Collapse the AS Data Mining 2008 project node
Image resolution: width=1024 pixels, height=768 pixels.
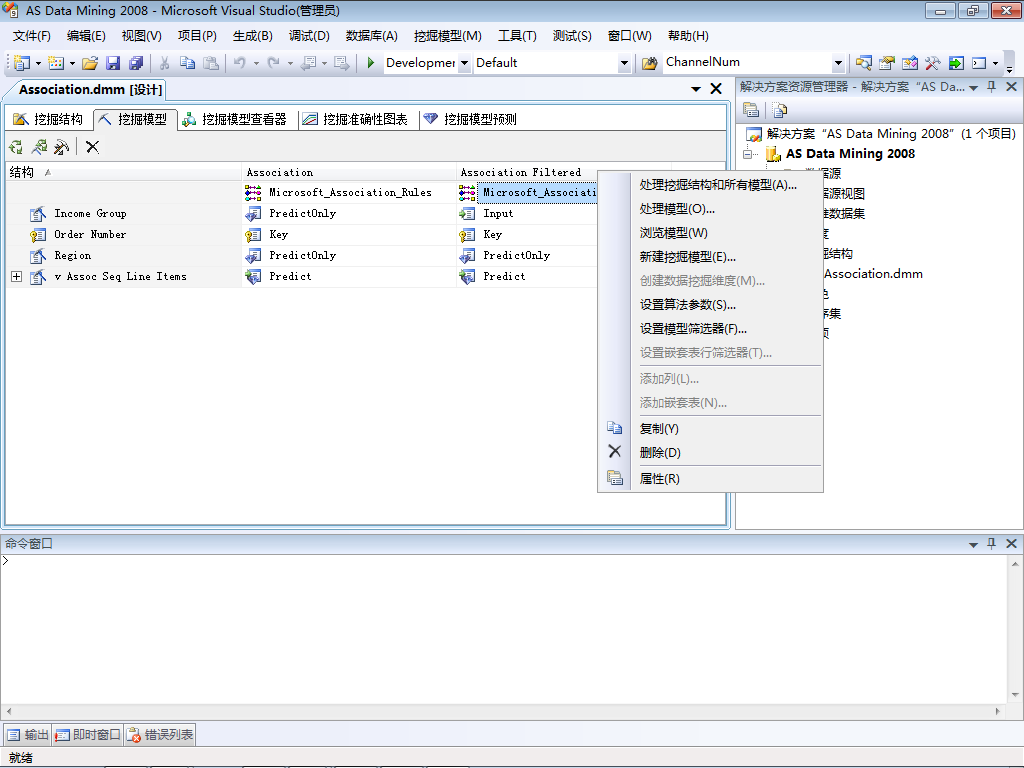(748, 154)
